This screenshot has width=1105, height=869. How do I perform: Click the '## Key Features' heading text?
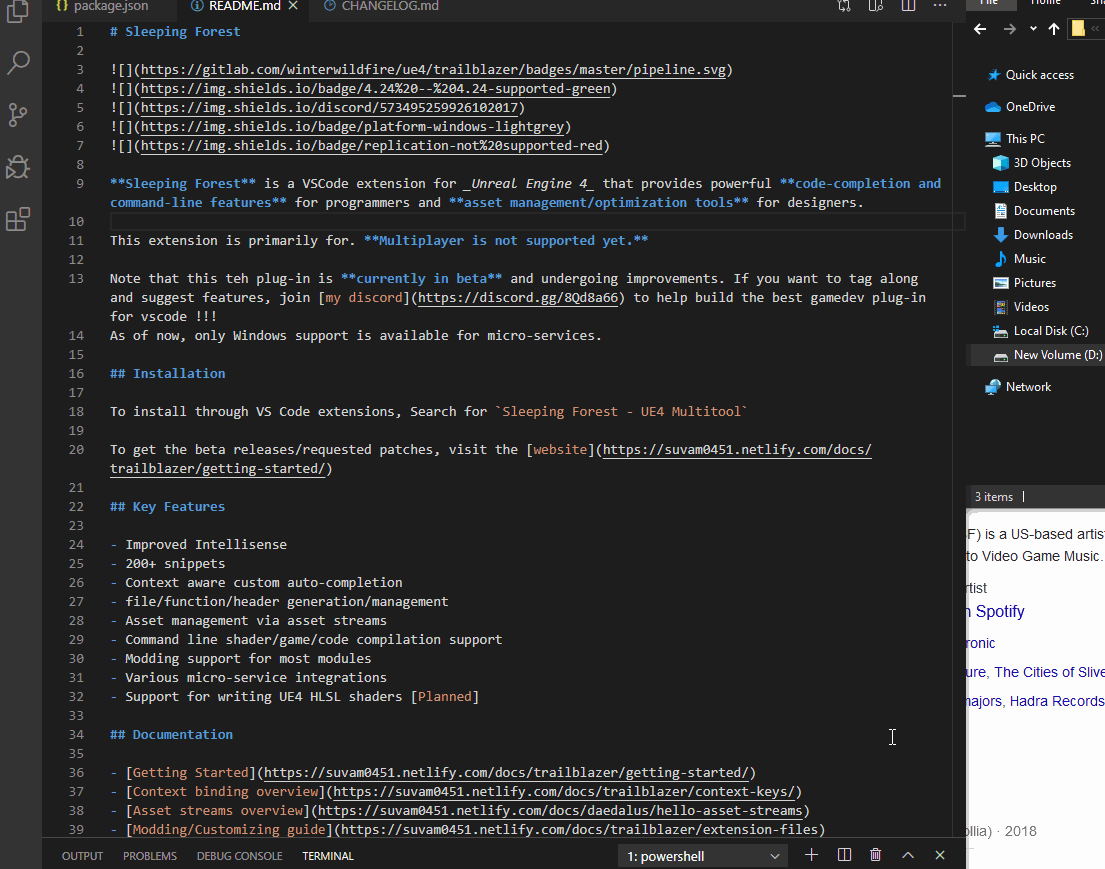point(168,507)
